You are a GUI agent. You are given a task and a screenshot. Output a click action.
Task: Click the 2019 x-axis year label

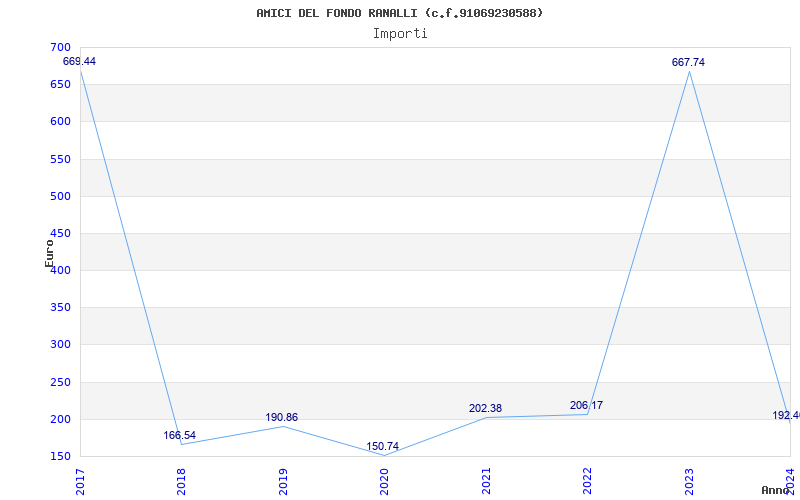tap(283, 481)
